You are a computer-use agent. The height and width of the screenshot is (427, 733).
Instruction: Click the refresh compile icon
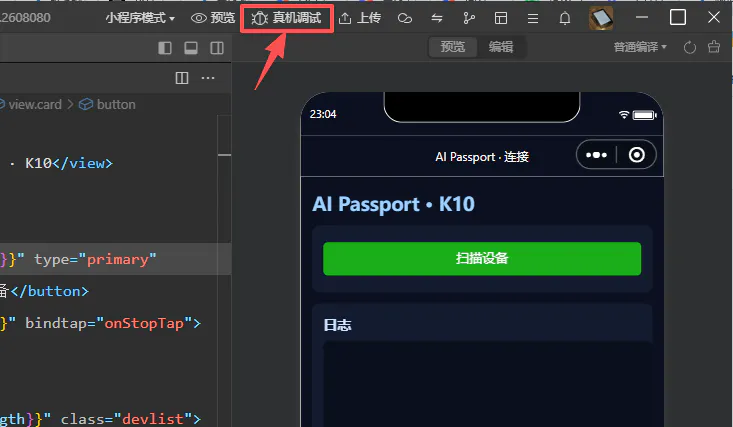(690, 47)
